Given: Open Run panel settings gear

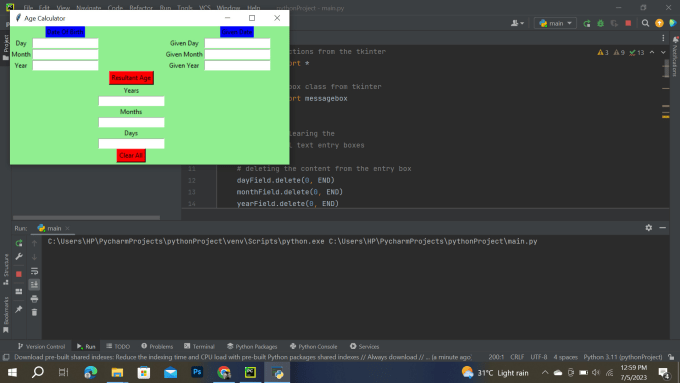Looking at the screenshot, I should (649, 228).
